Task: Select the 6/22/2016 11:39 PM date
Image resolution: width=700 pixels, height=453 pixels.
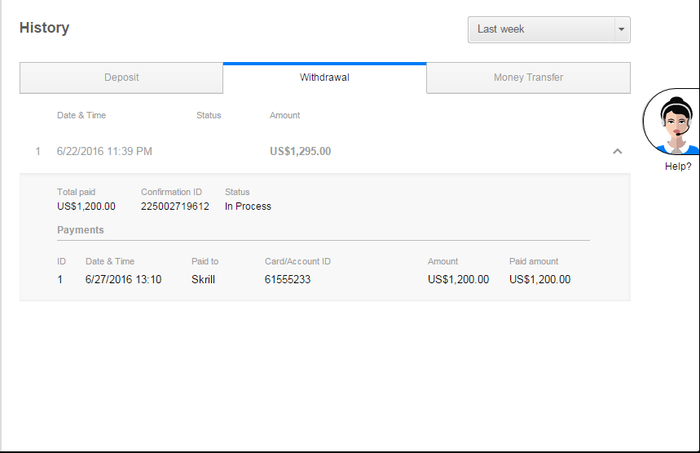Action: click(104, 151)
